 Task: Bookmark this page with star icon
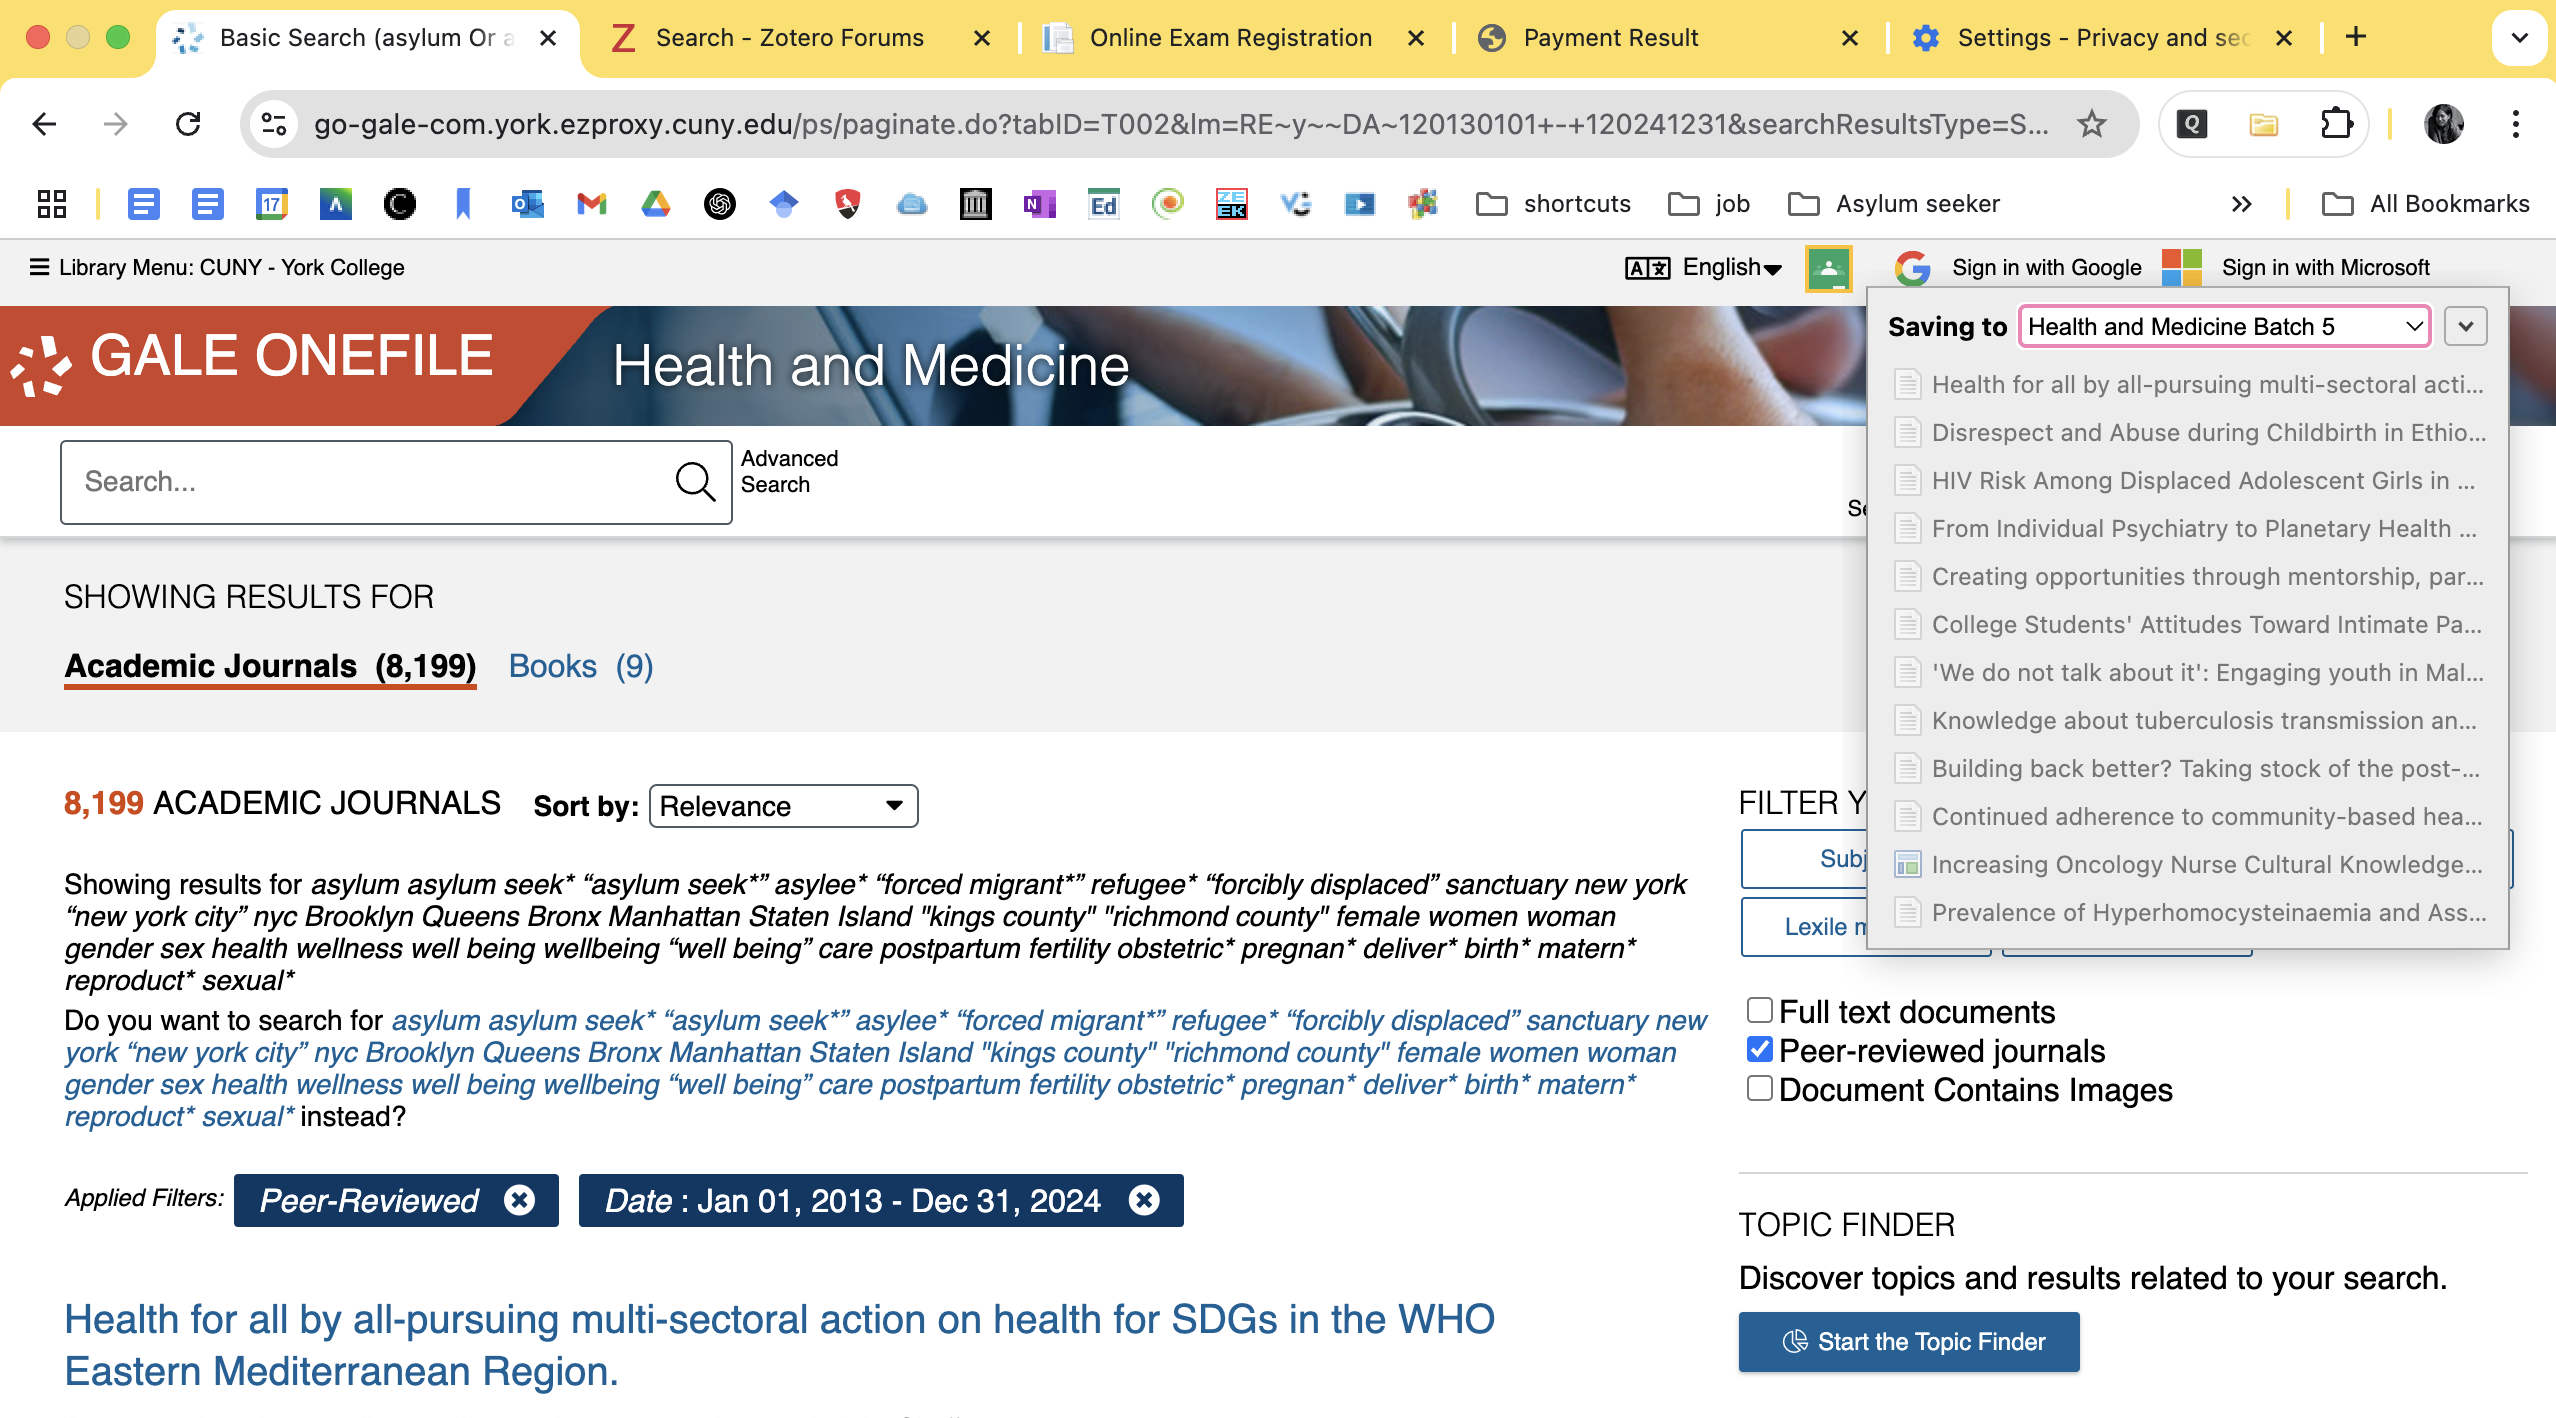point(2091,124)
